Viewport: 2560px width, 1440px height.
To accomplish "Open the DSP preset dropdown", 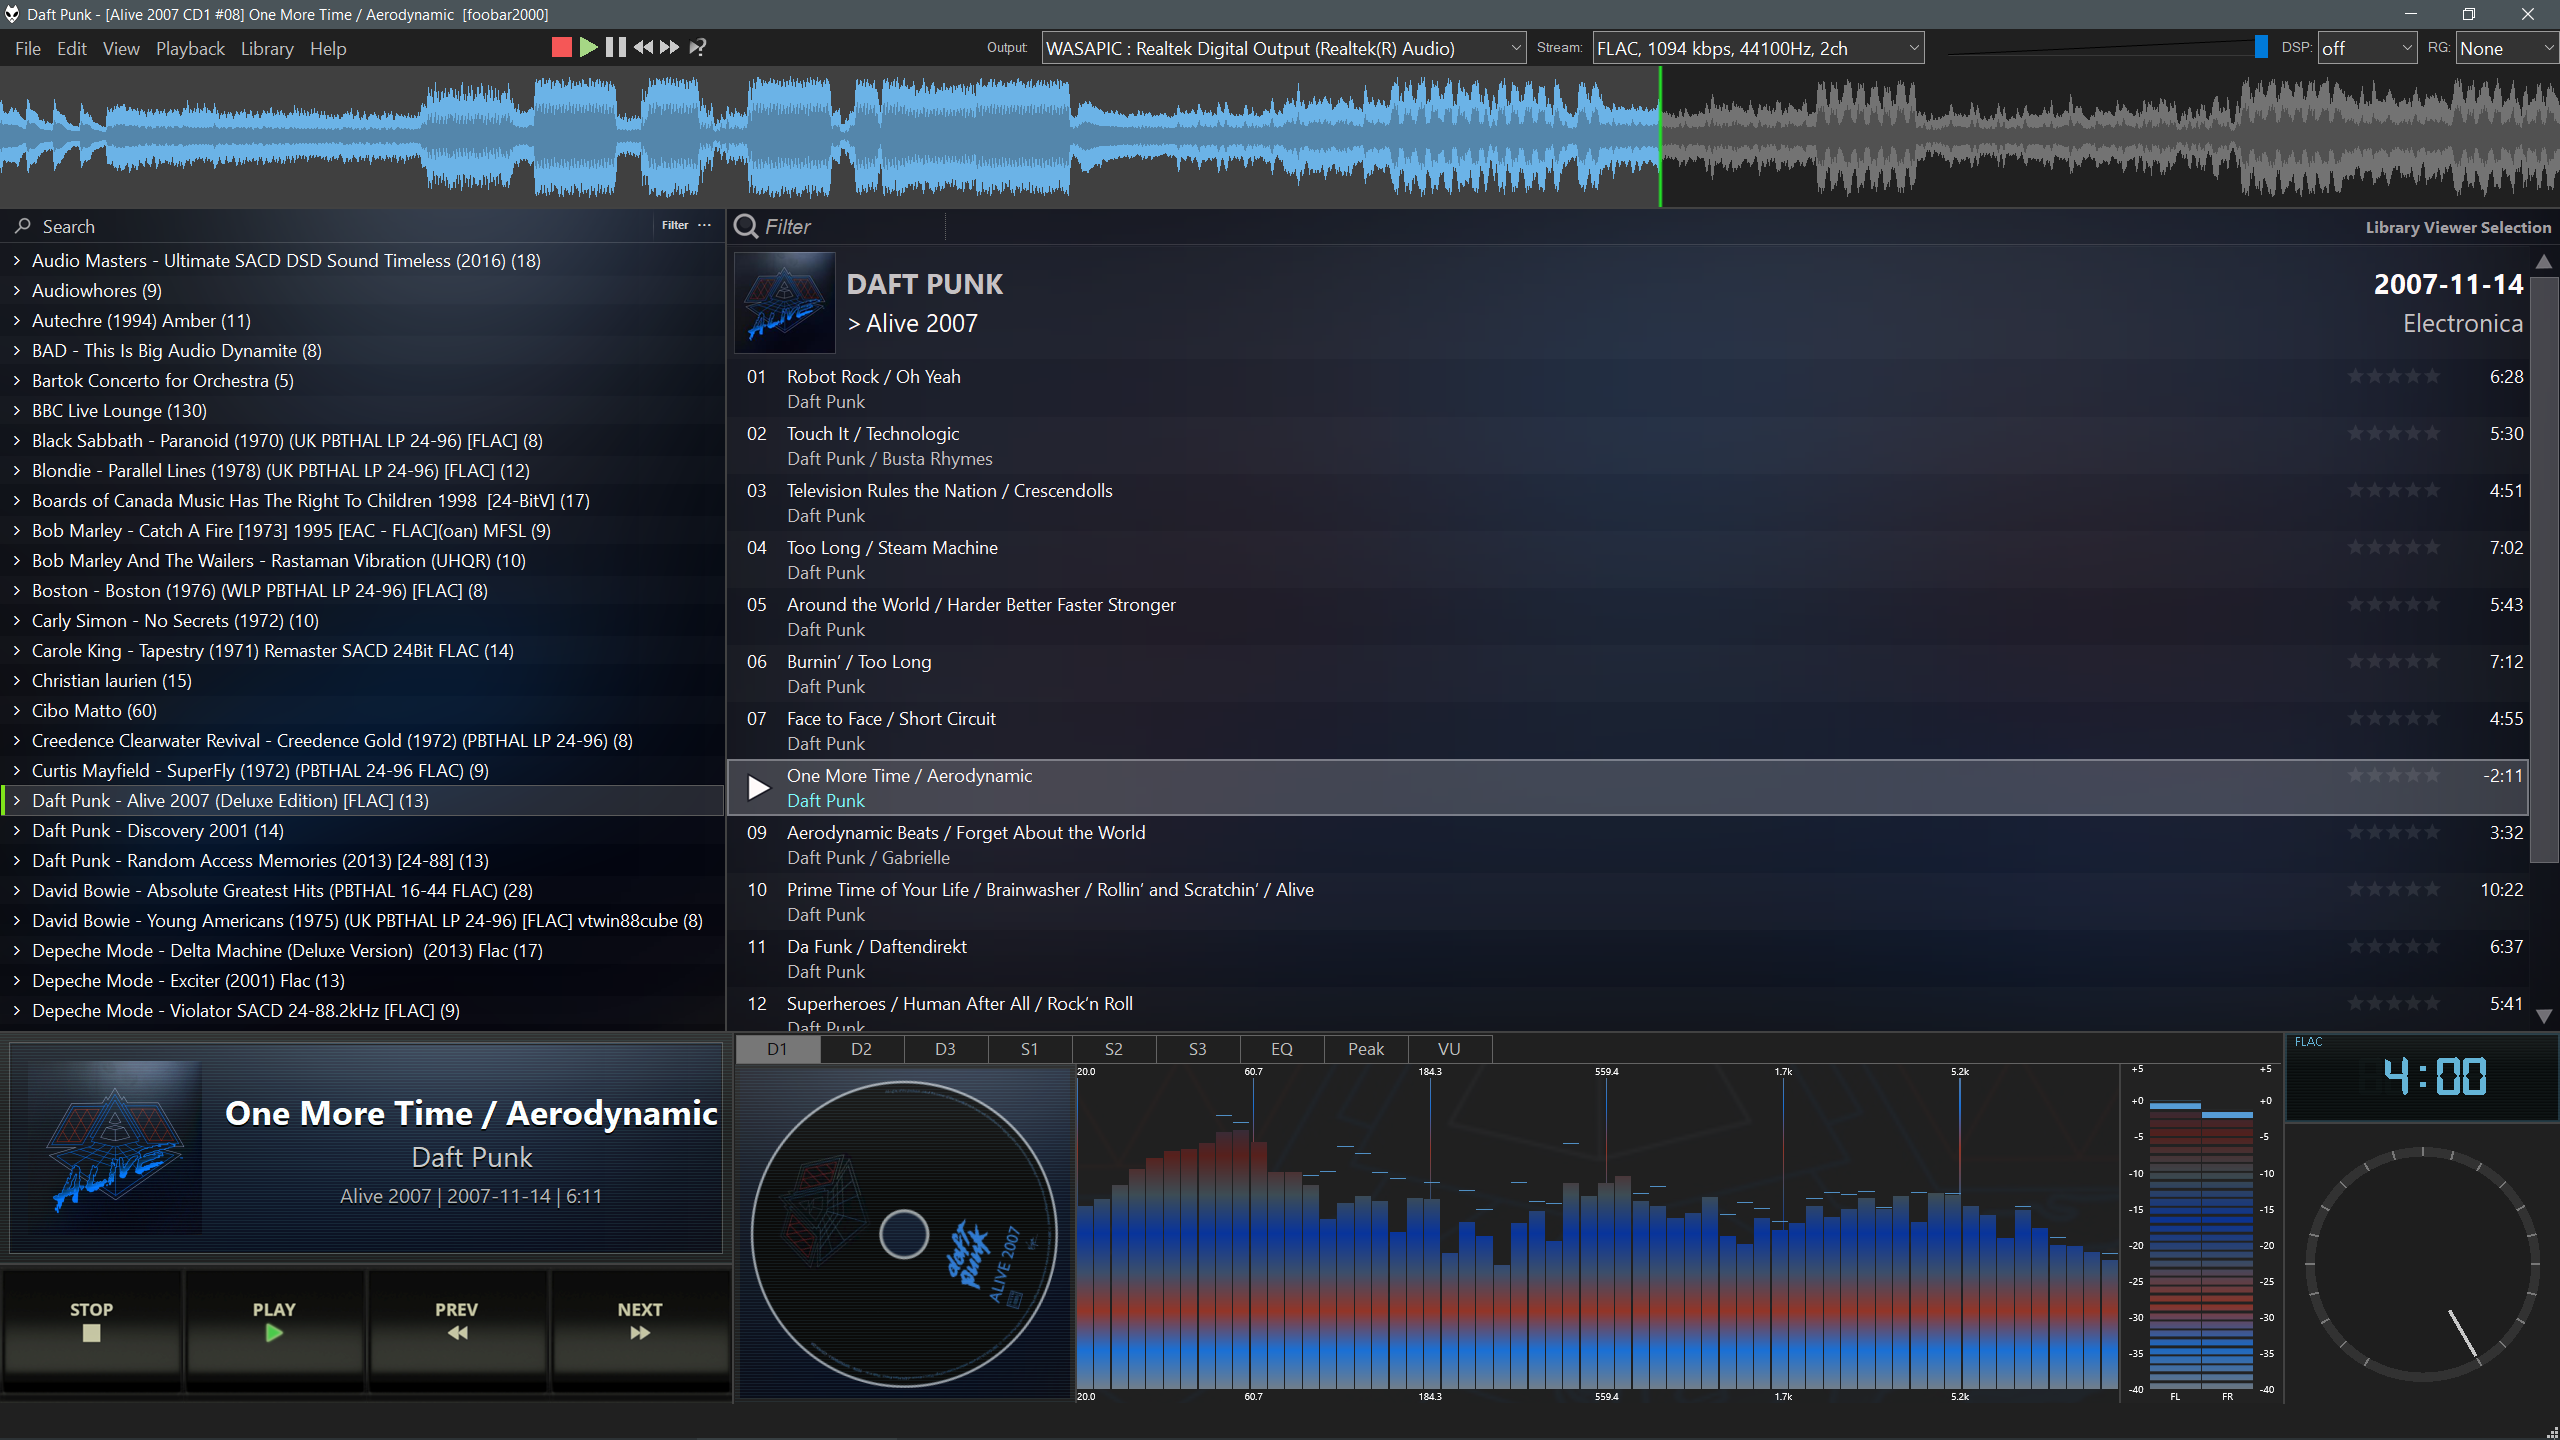I will click(2366, 48).
